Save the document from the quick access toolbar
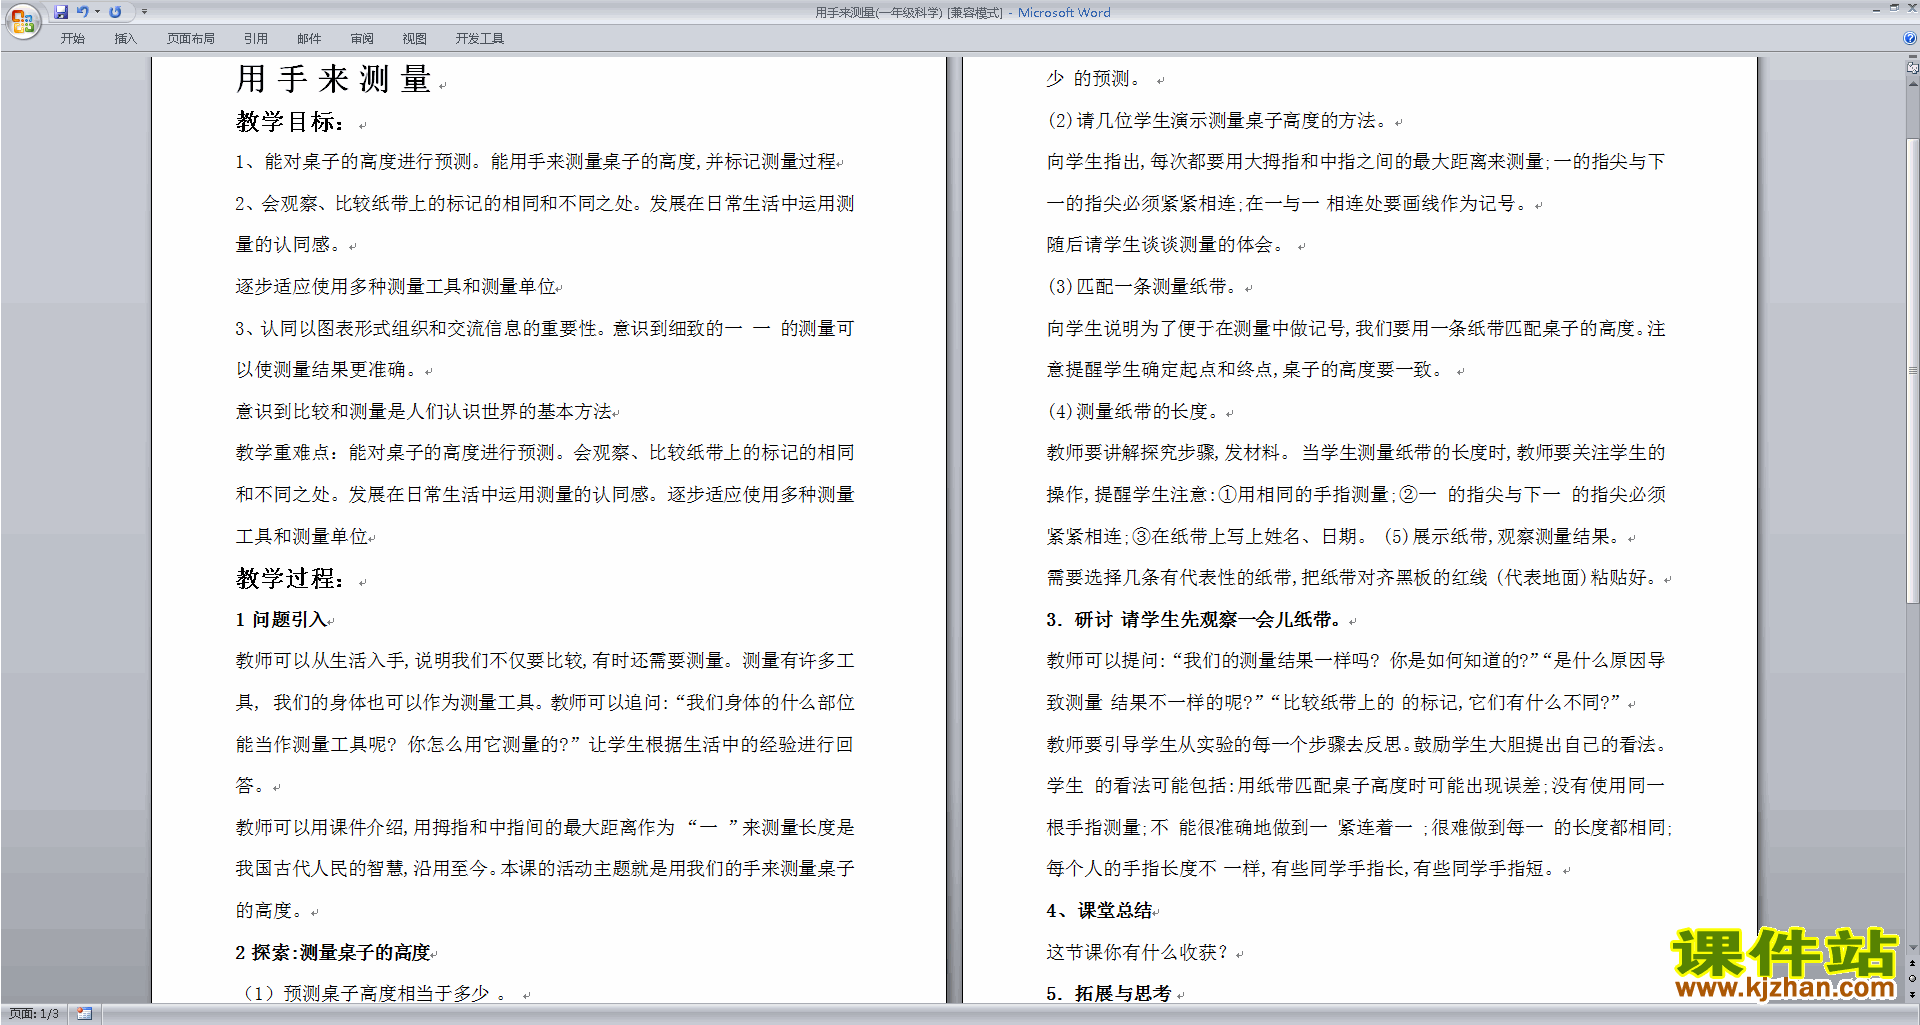This screenshot has width=1920, height=1025. pos(61,12)
